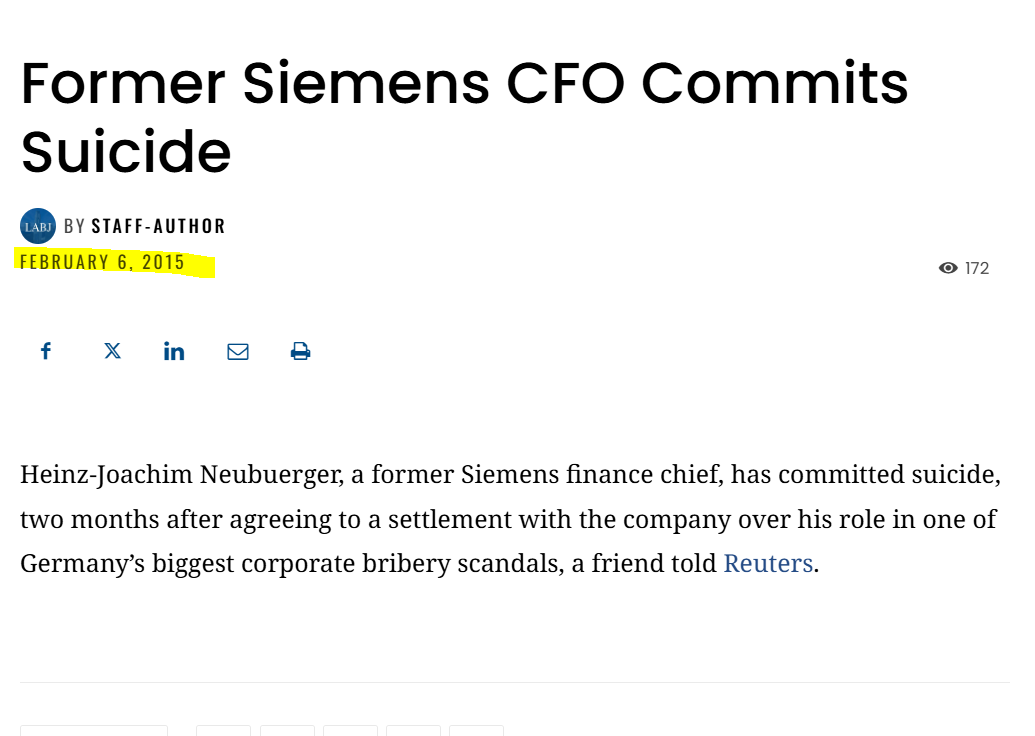Click the Former Siemens CFO headline
The height and width of the screenshot is (736, 1035).
click(x=464, y=117)
